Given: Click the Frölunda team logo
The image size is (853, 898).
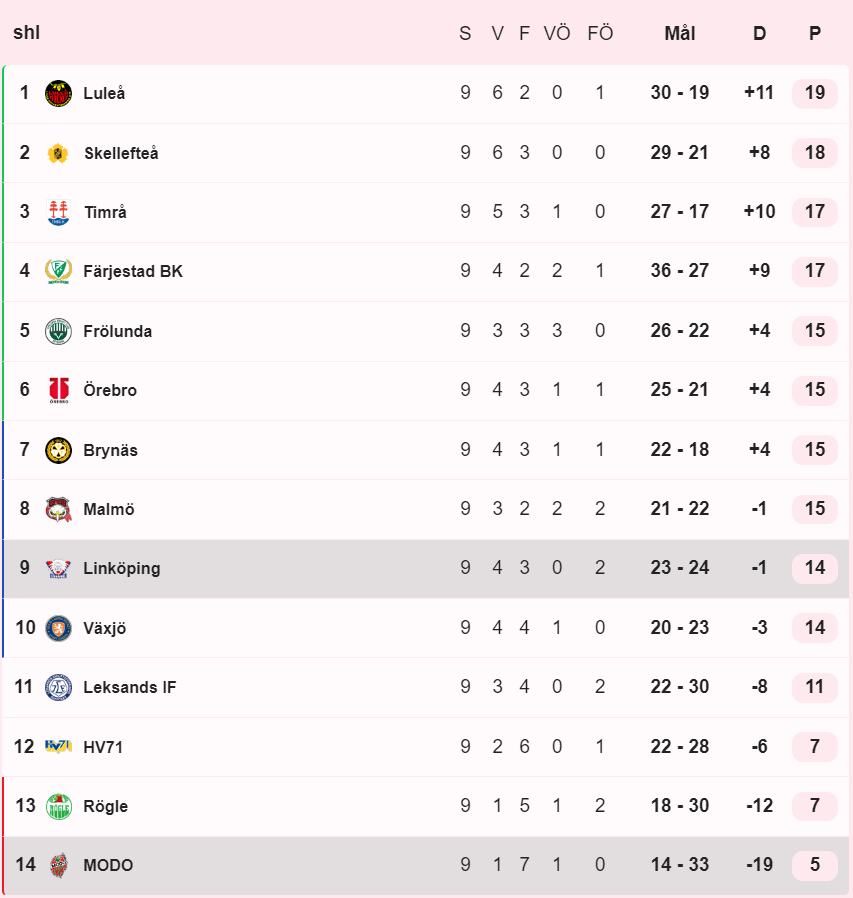Looking at the screenshot, I should (x=58, y=331).
